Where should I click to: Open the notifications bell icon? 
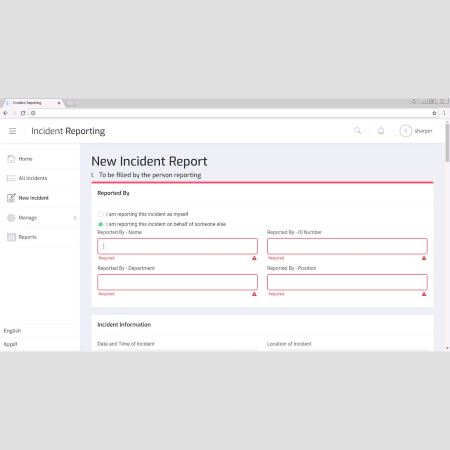381,131
